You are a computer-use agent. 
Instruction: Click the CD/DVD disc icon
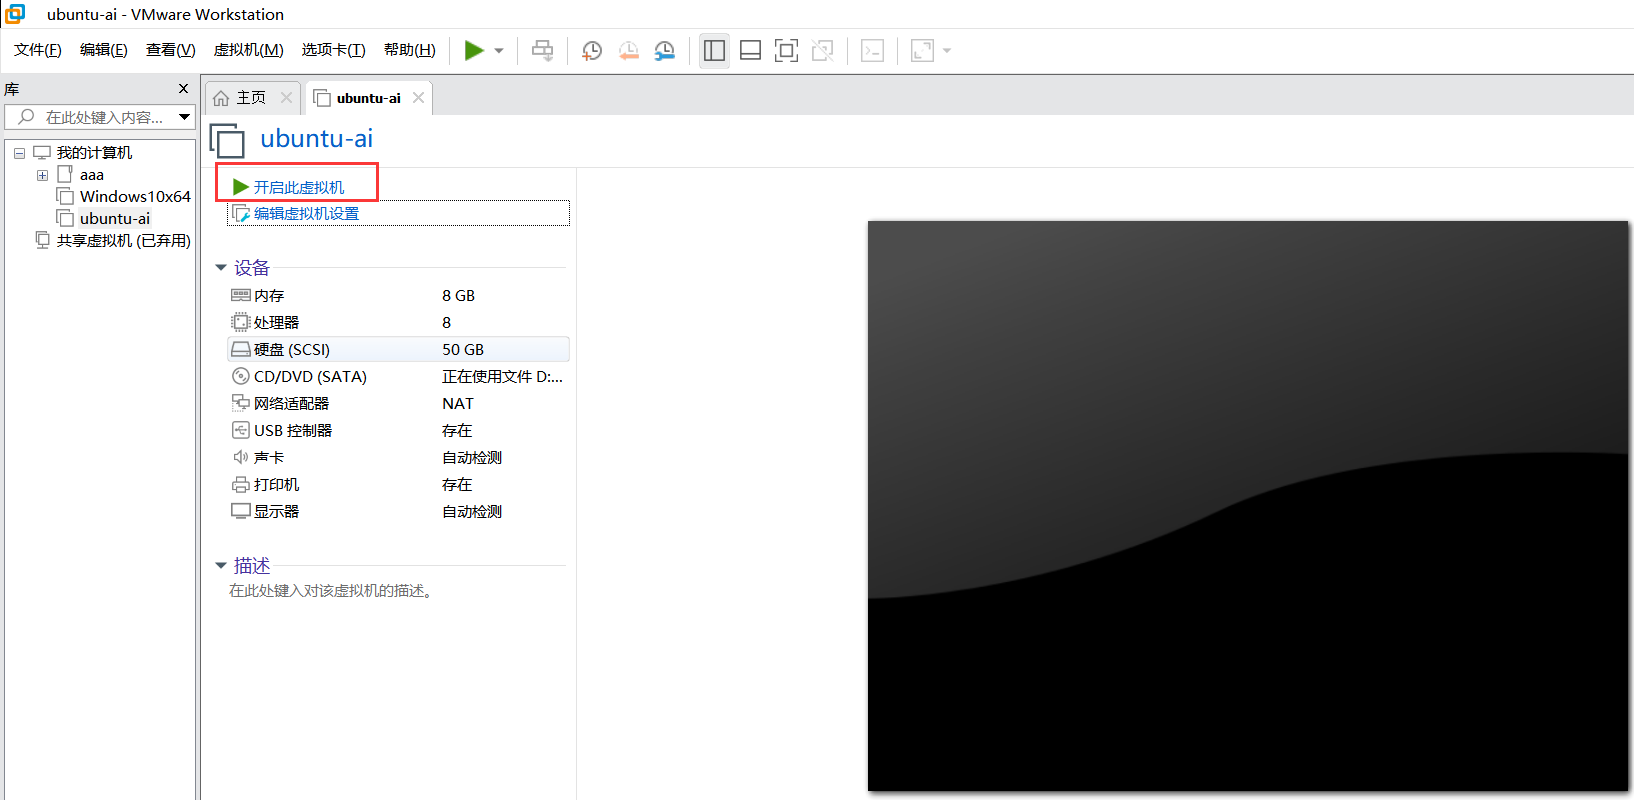coord(240,377)
